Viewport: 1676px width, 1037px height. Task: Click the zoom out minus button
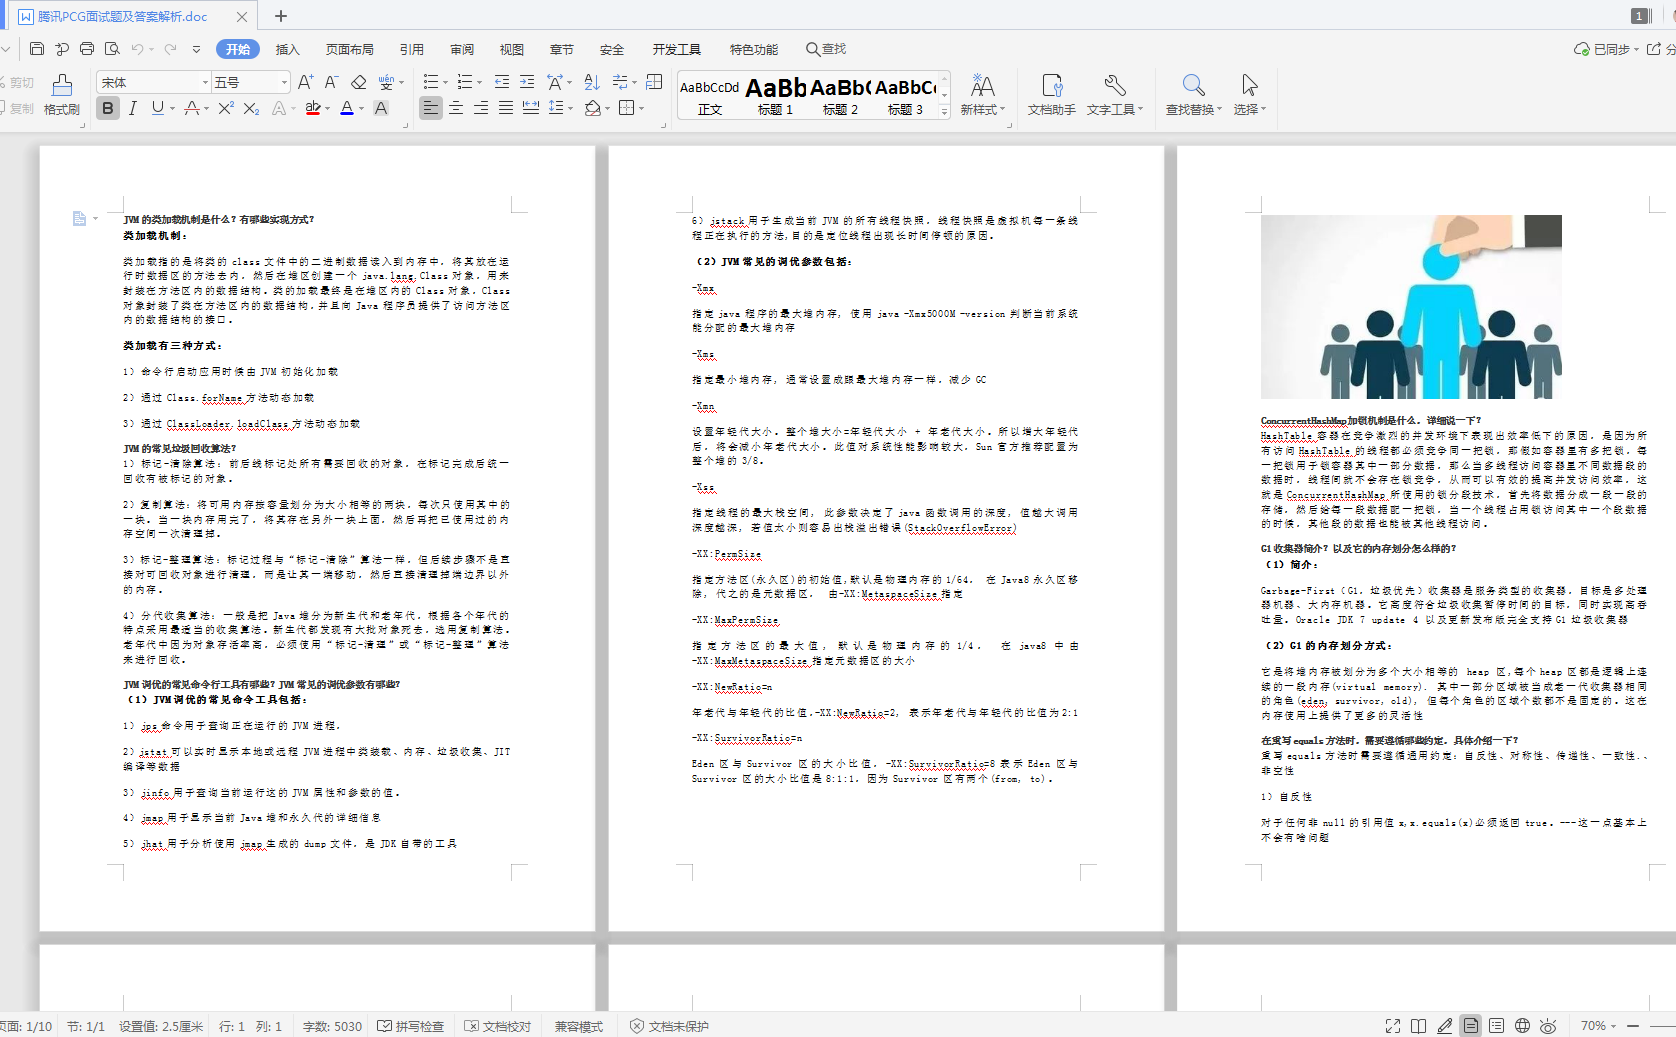click(x=1633, y=1026)
